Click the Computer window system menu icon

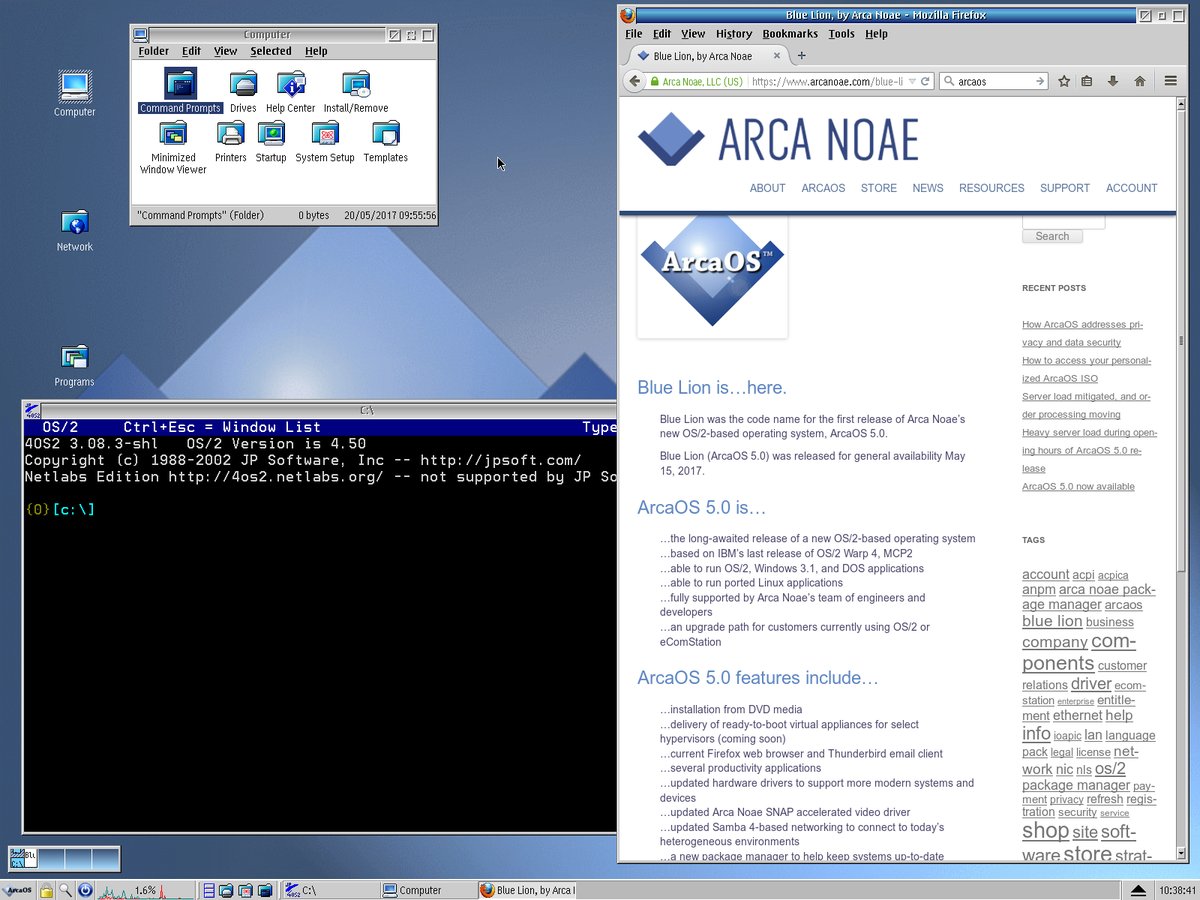(140, 34)
